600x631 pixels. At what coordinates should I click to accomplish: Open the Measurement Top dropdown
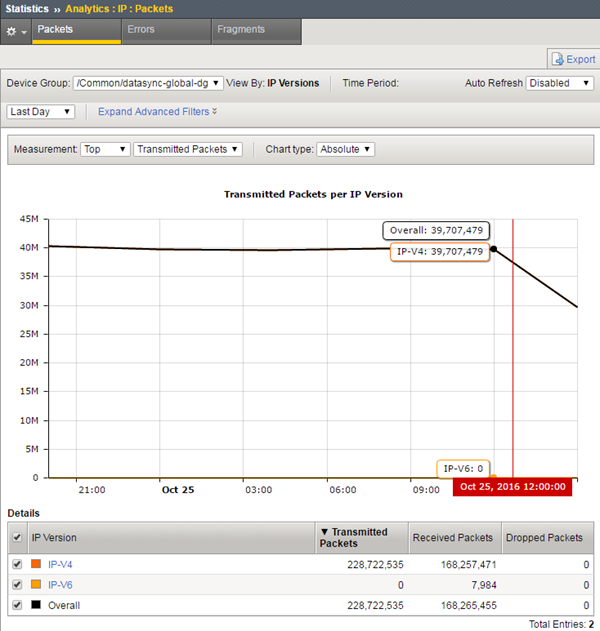coord(105,149)
